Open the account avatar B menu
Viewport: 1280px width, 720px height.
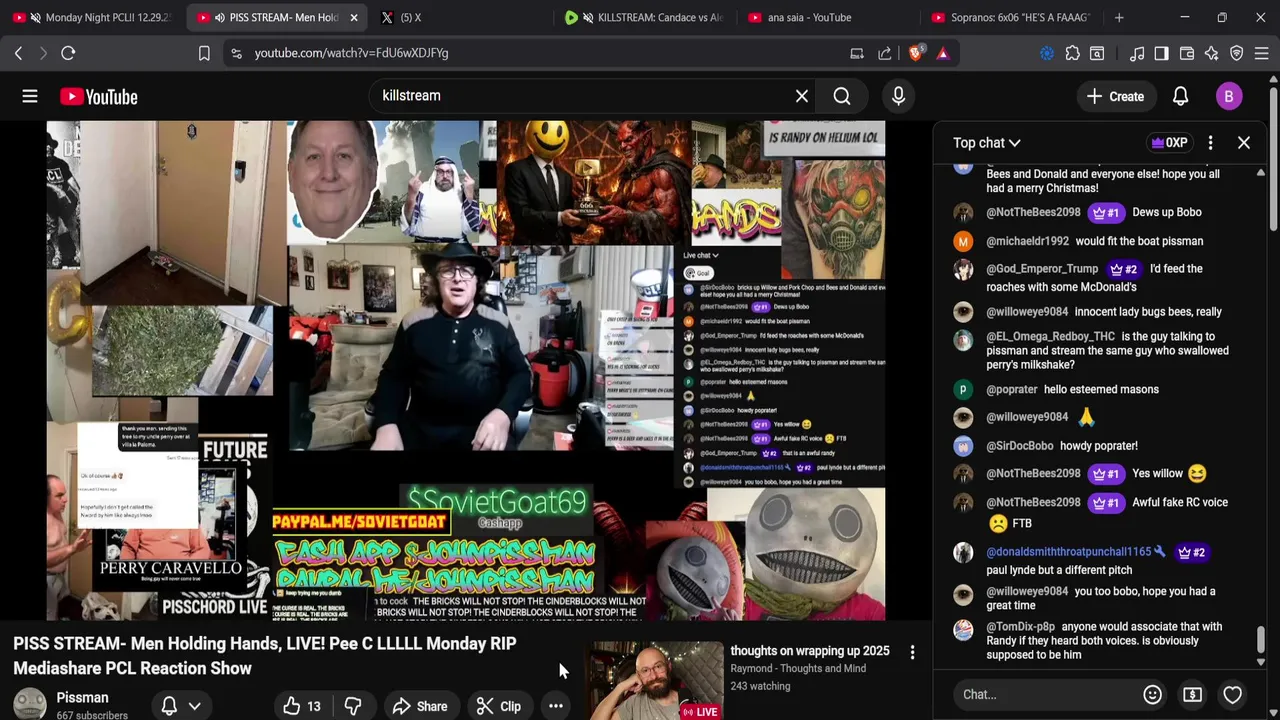coord(1229,96)
